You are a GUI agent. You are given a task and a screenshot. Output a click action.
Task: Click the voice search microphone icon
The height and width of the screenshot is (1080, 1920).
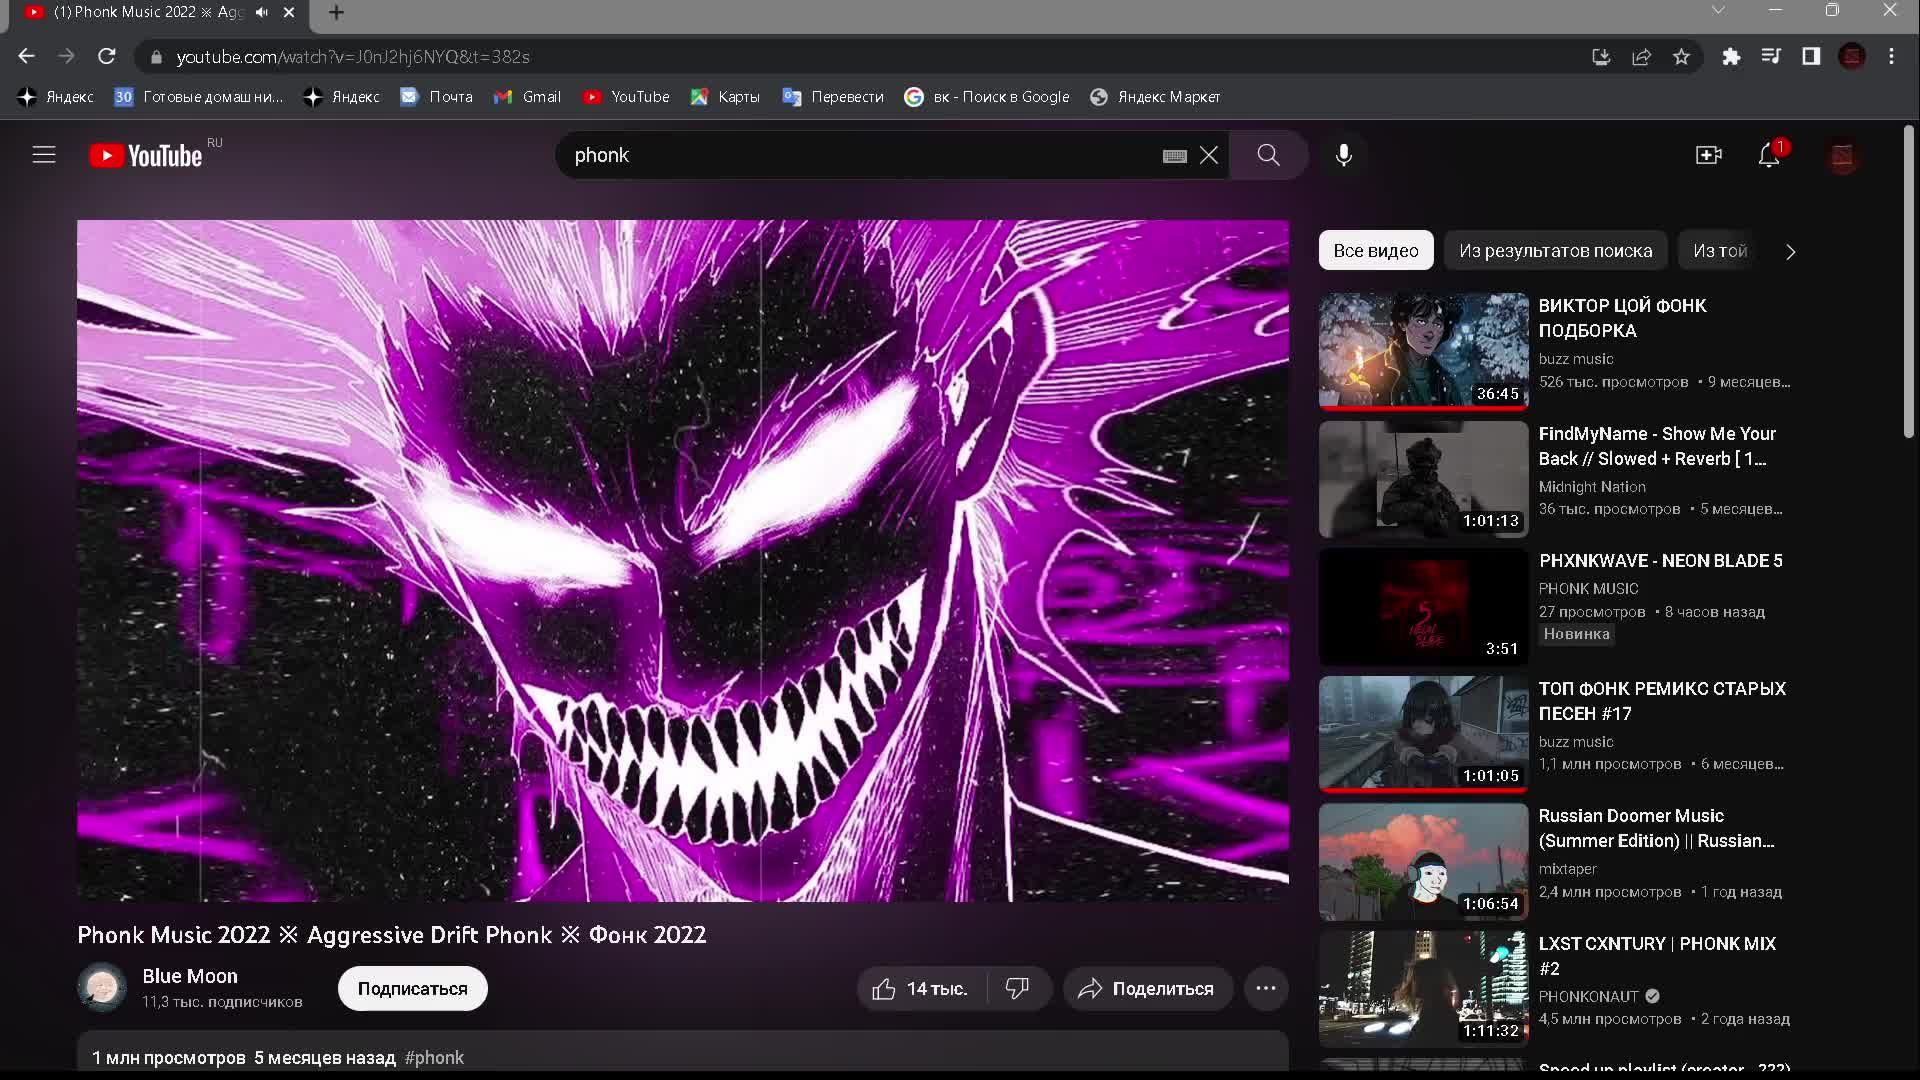1344,155
